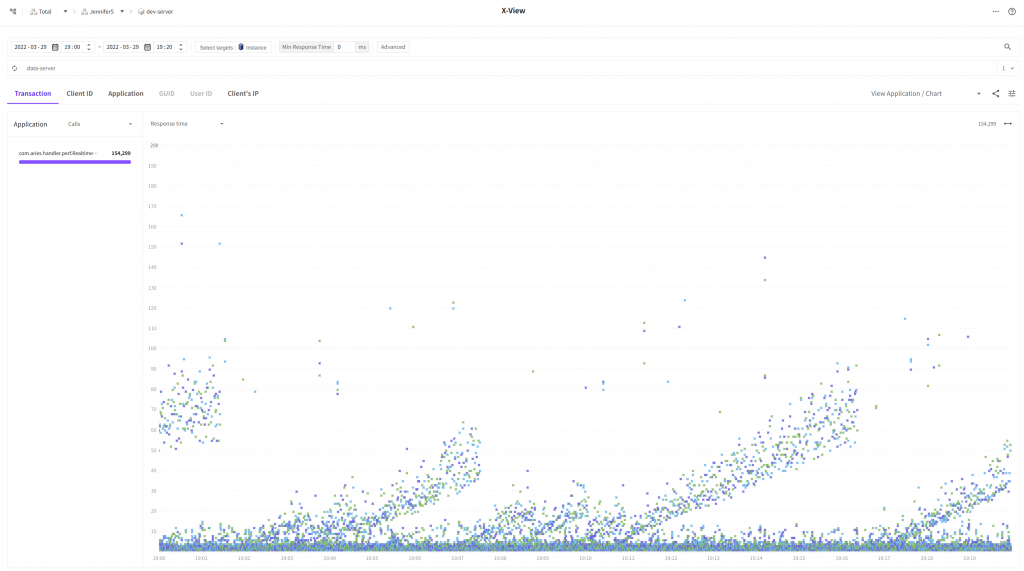This screenshot has height=571, width=1024.
Task: Switch to the Client ID tab
Action: pos(80,93)
